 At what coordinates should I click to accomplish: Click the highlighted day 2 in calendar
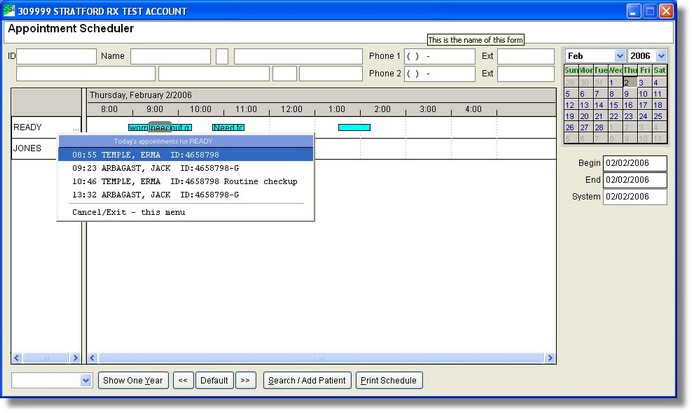[629, 83]
